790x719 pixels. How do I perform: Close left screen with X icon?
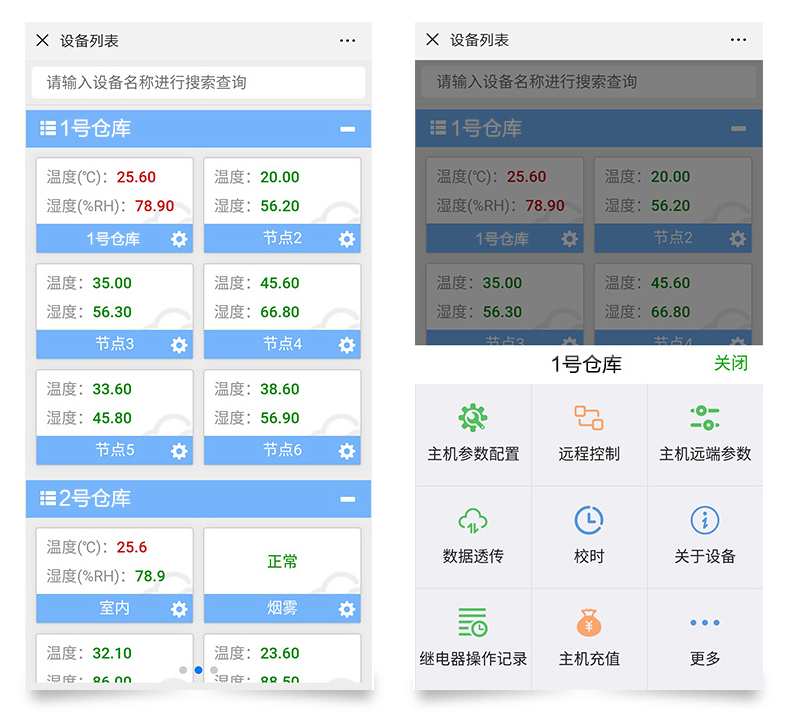coord(42,40)
